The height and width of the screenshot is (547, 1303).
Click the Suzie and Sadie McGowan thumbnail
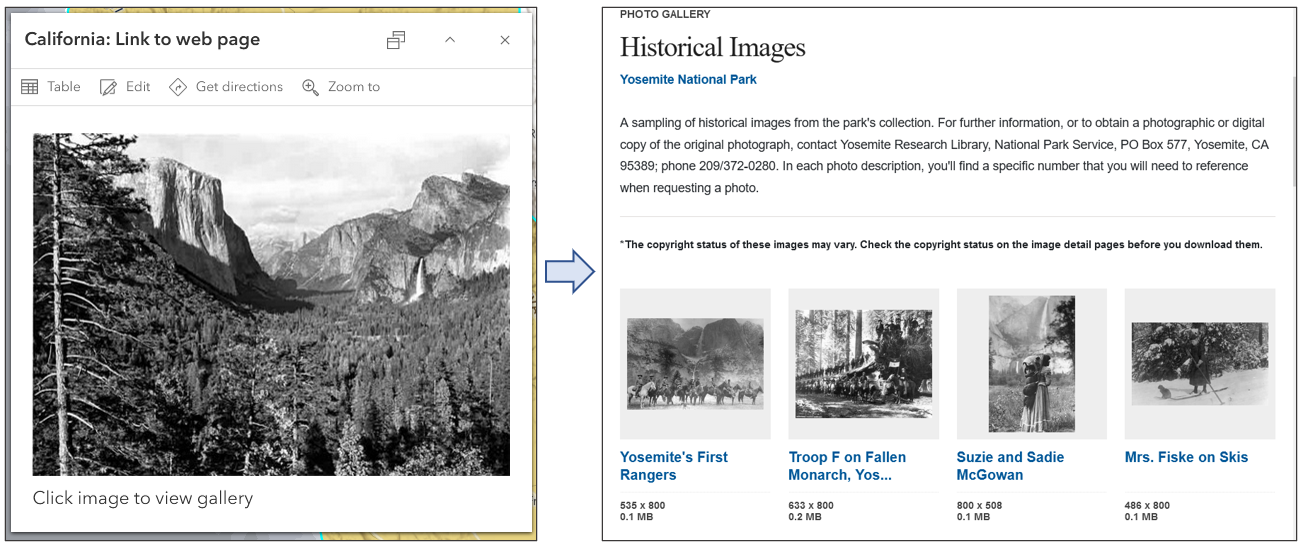1031,364
